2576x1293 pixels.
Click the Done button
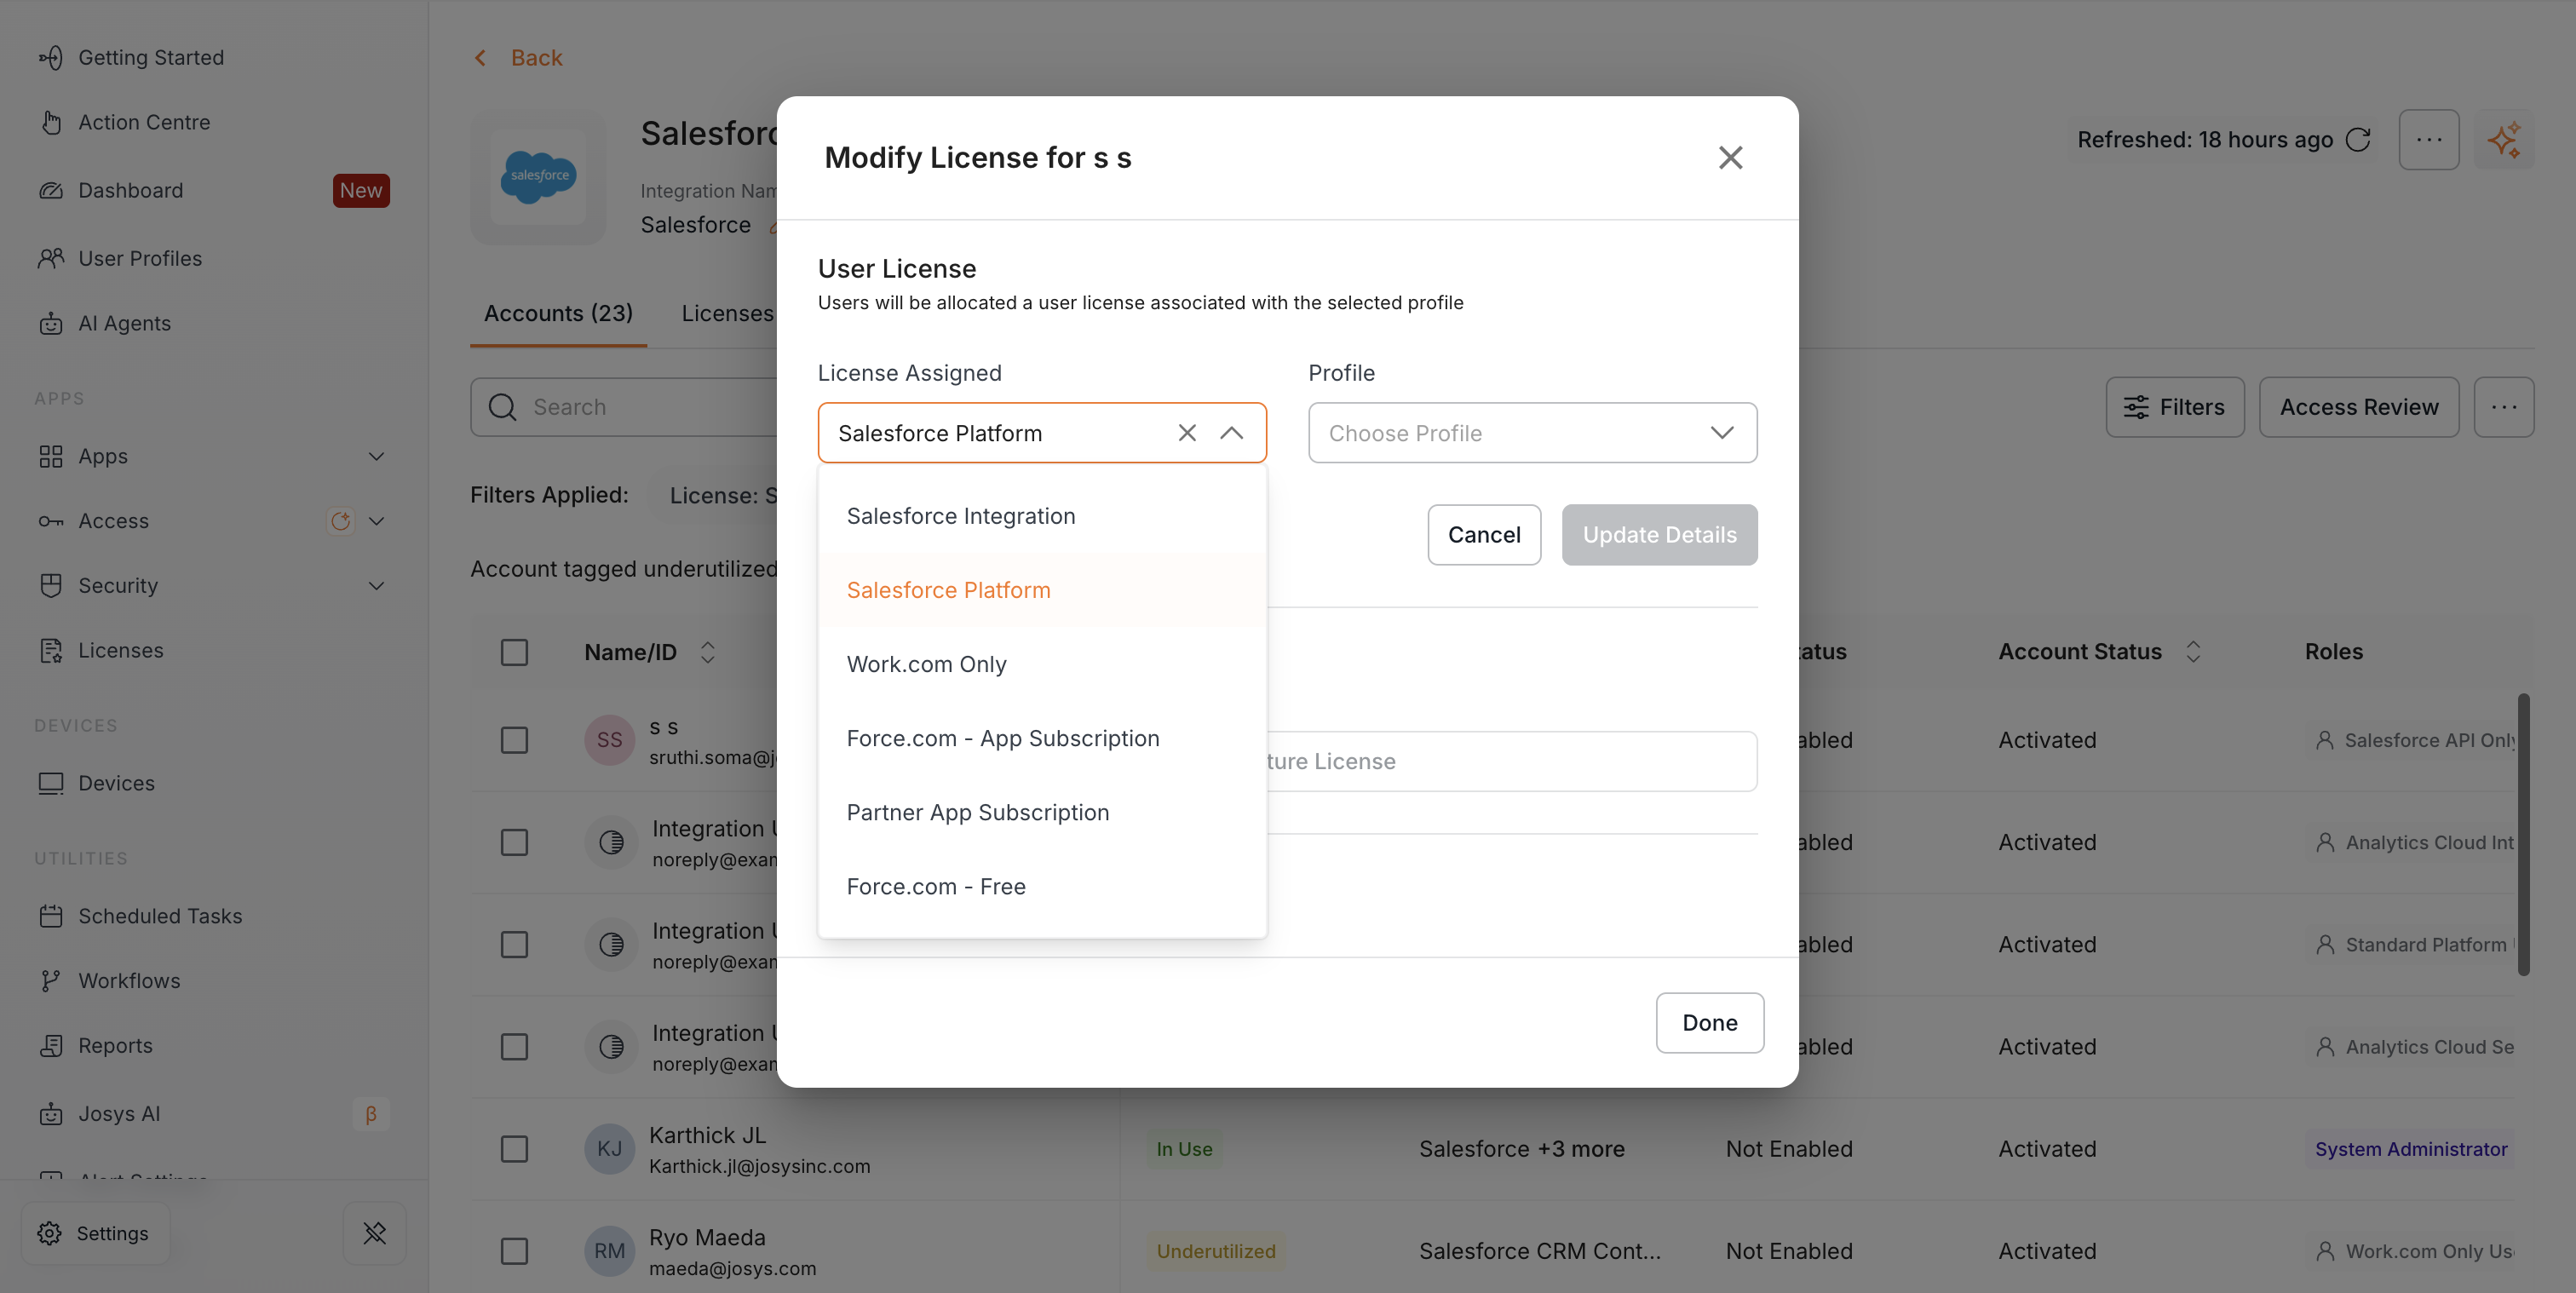[1709, 1023]
